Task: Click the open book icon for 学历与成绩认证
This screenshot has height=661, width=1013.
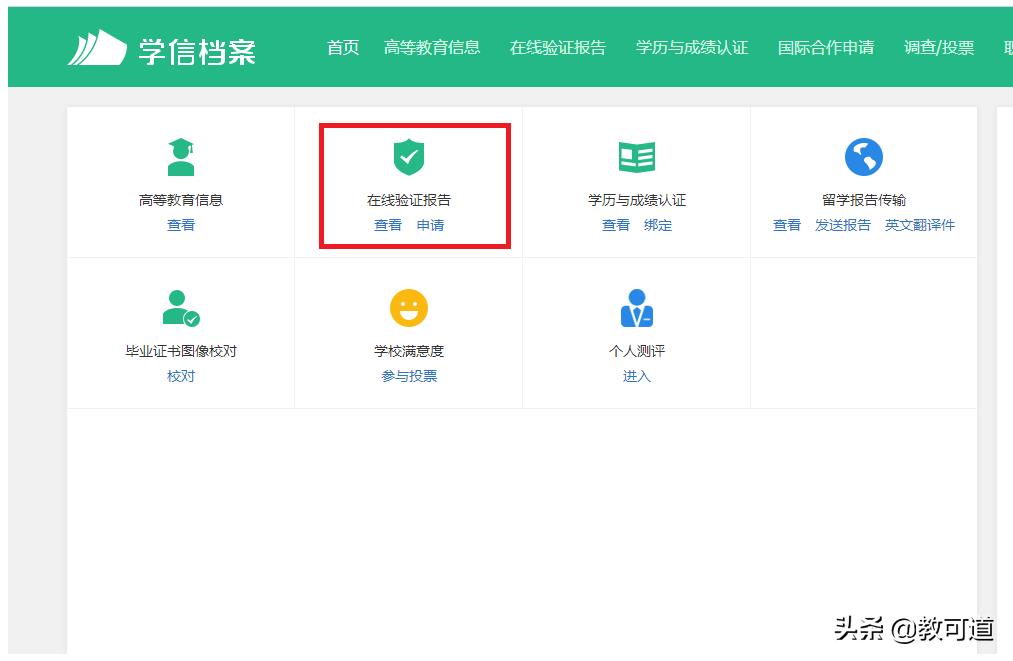Action: click(637, 157)
